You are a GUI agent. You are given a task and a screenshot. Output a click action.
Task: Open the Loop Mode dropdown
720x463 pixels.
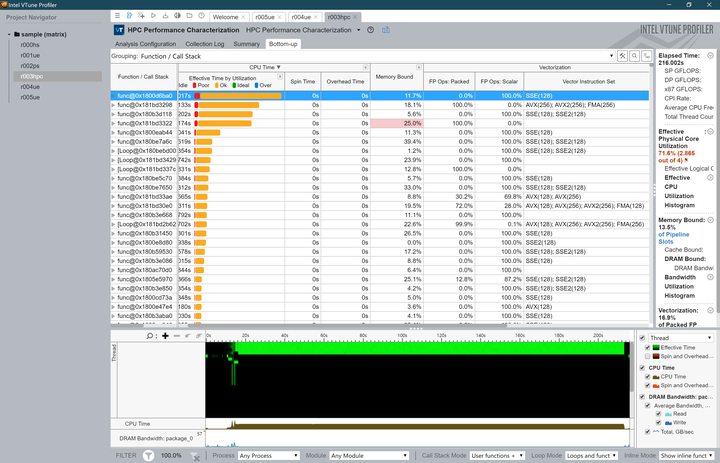click(591, 456)
